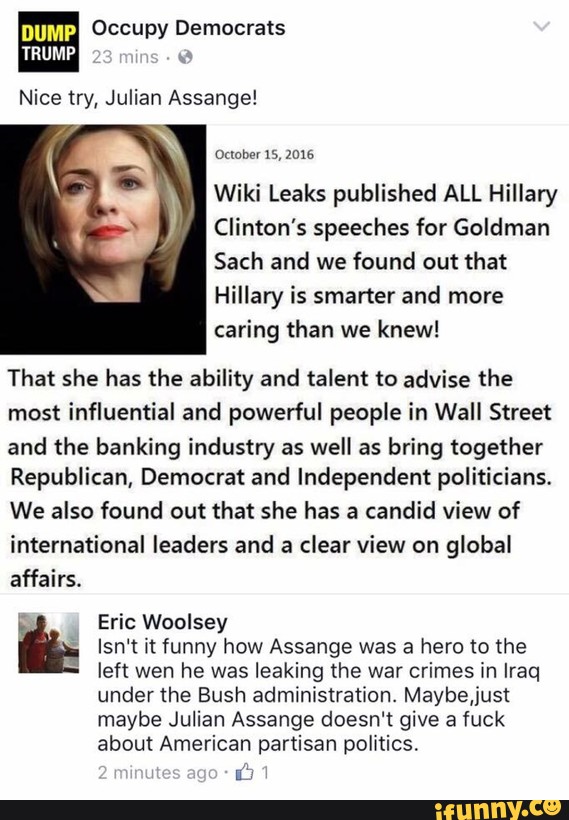Click the smiley face in iFunny logo
The image size is (569, 820).
click(x=553, y=807)
